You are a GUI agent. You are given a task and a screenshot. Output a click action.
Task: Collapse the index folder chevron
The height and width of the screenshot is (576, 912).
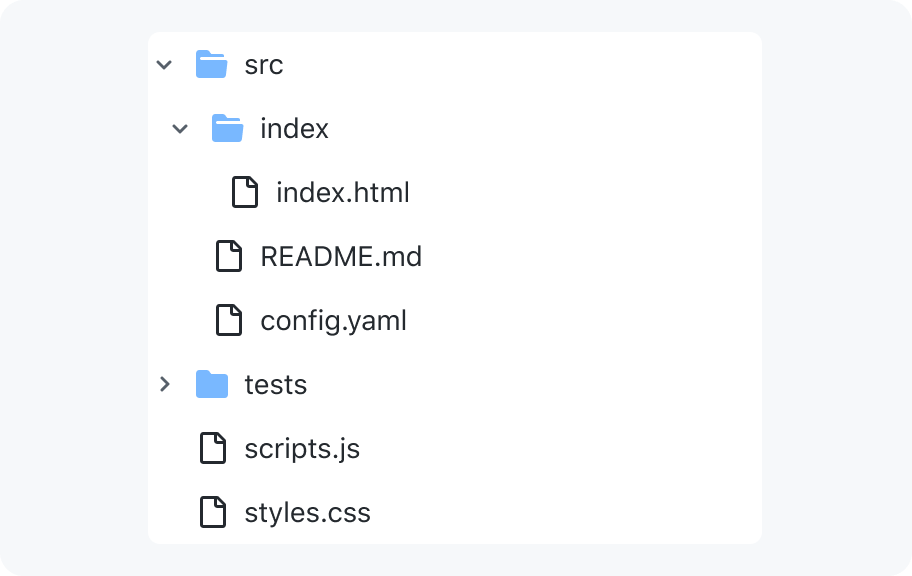[180, 129]
